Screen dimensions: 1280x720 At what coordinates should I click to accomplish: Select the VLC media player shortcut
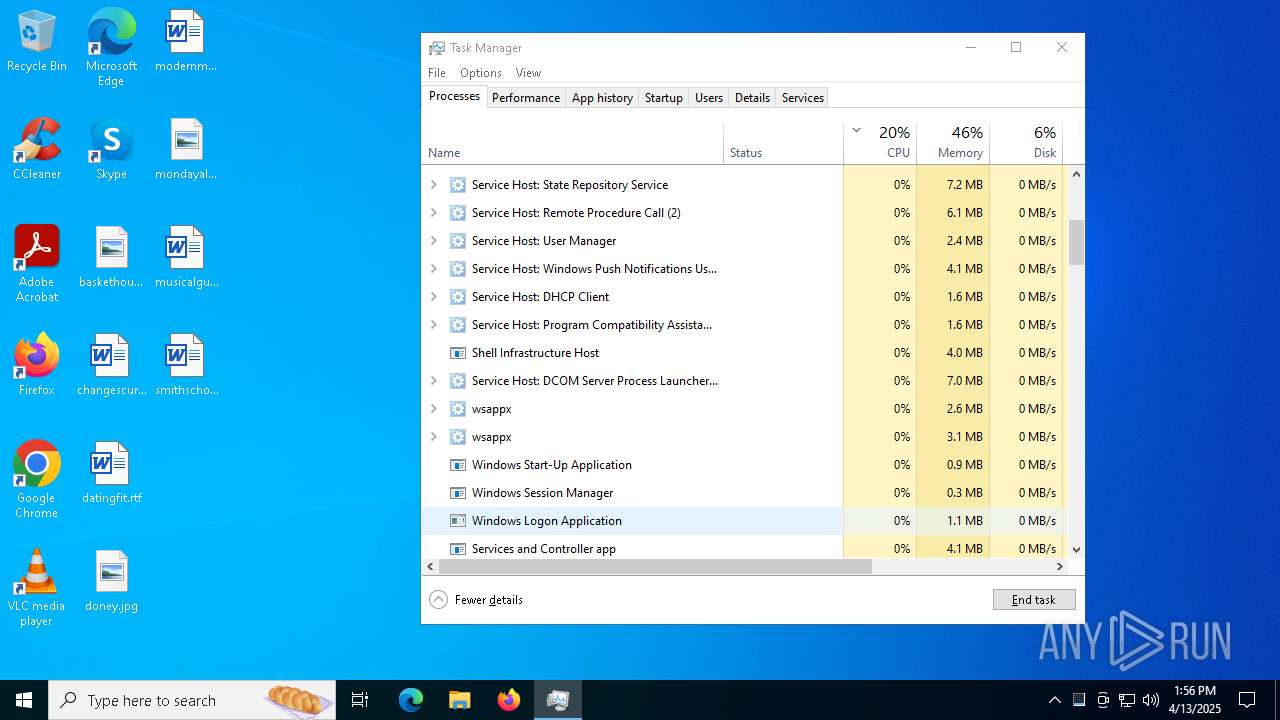click(37, 588)
